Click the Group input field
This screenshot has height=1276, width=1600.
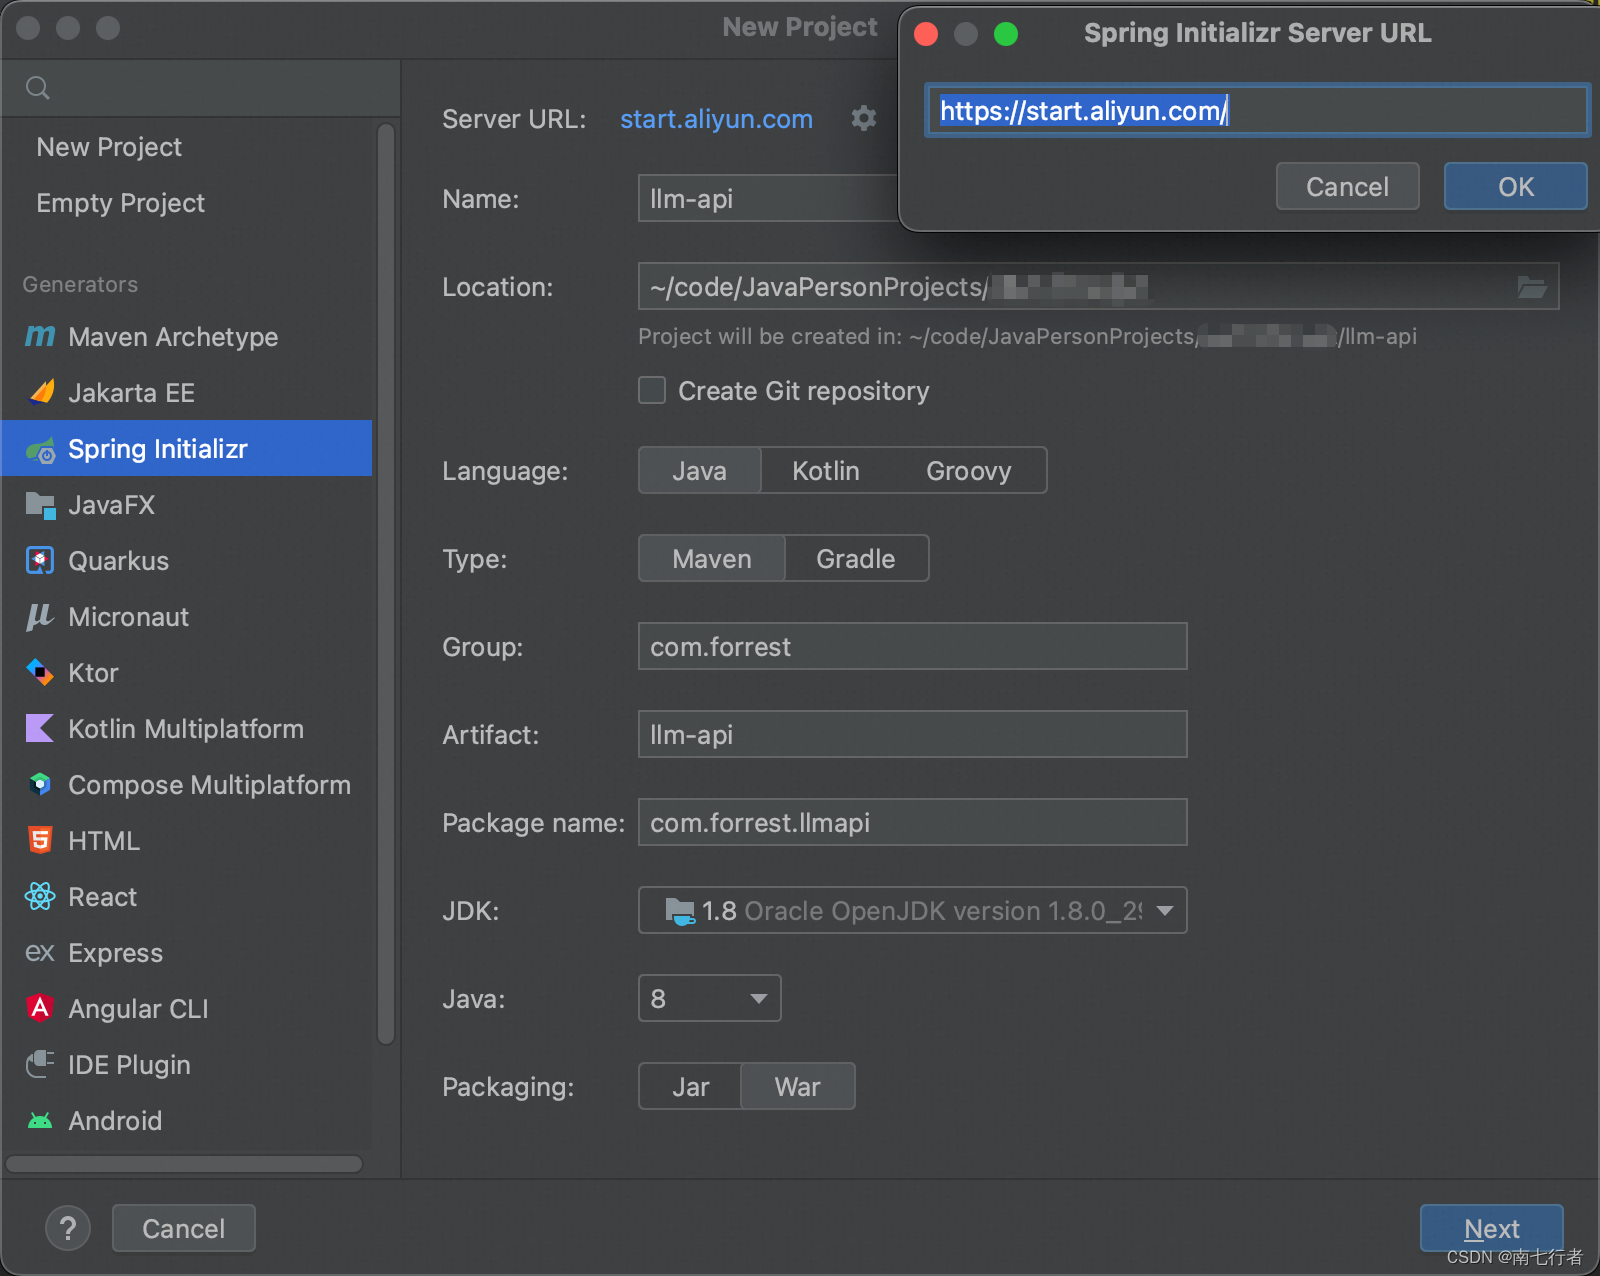click(x=913, y=646)
